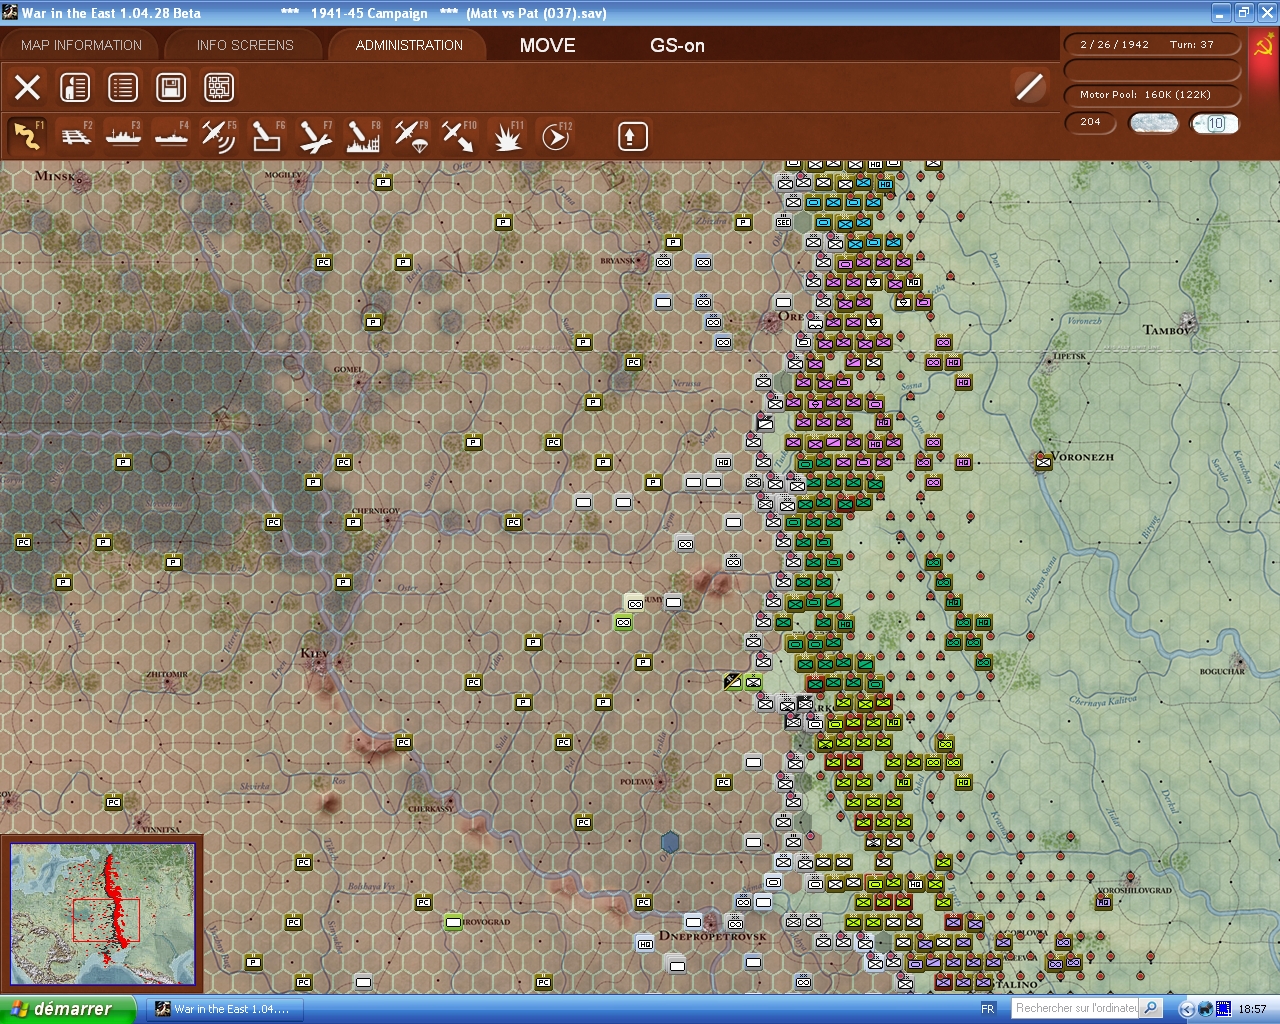This screenshot has width=1280, height=1024.
Task: Open the MAP INFORMATION tab
Action: (81, 45)
